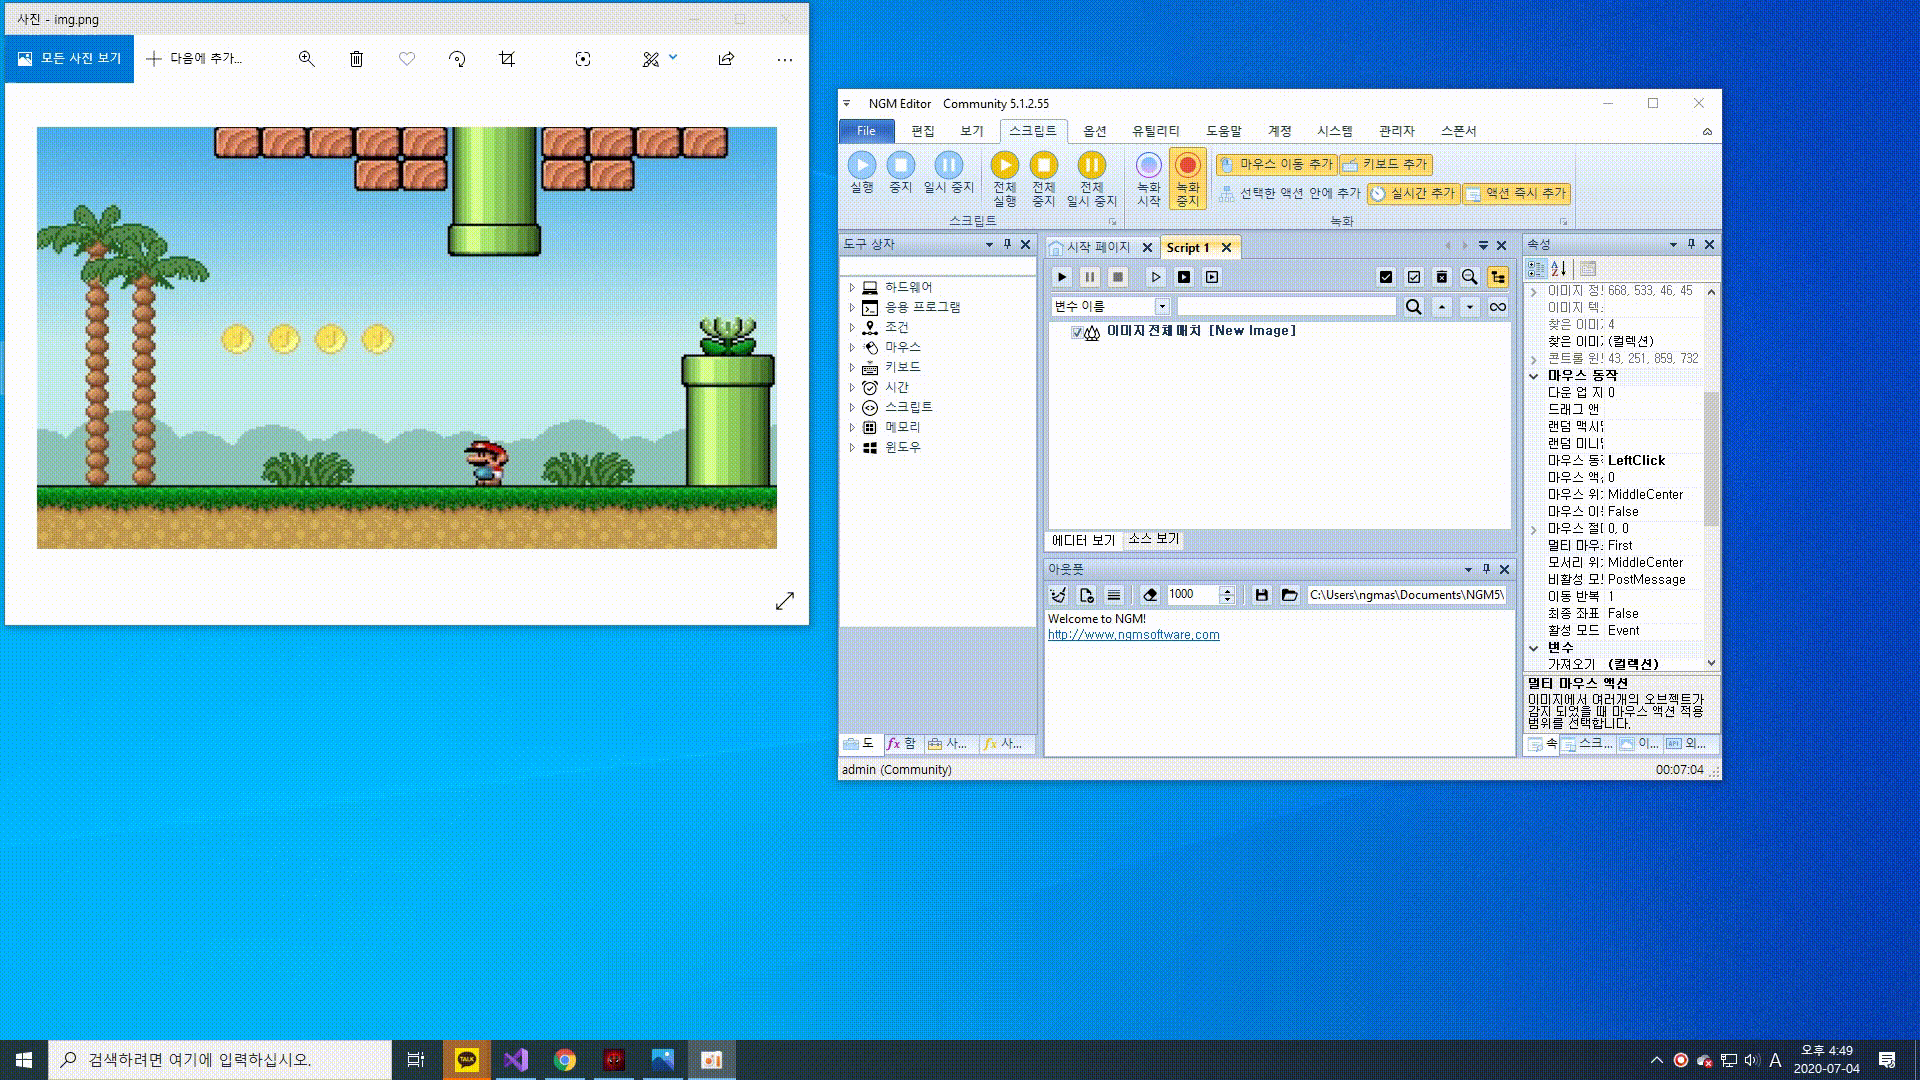This screenshot has width=1920, height=1080.
Task: Click the favorite heart icon in Photos
Action: pyautogui.click(x=406, y=59)
